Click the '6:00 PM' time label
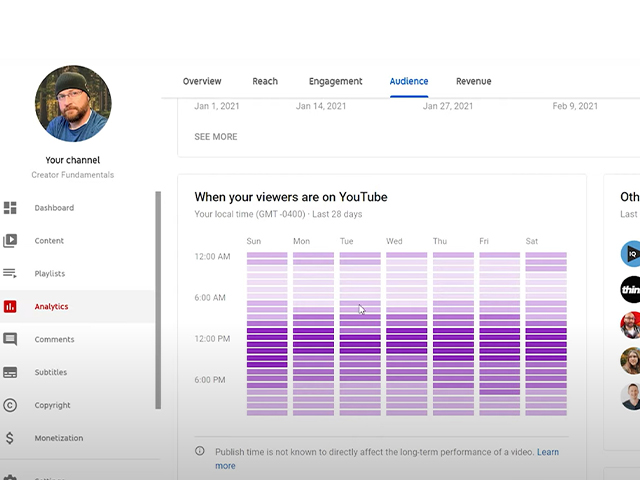 (x=210, y=380)
